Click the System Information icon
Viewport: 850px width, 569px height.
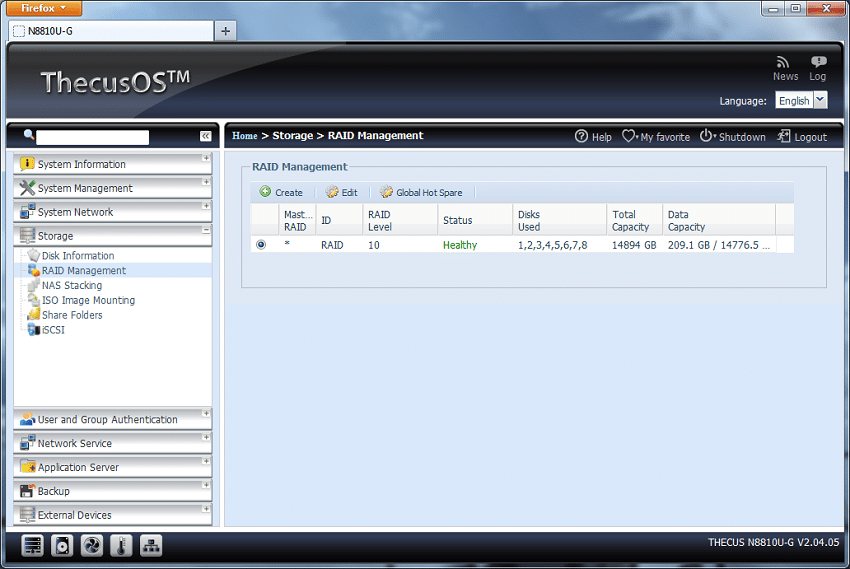coord(27,164)
